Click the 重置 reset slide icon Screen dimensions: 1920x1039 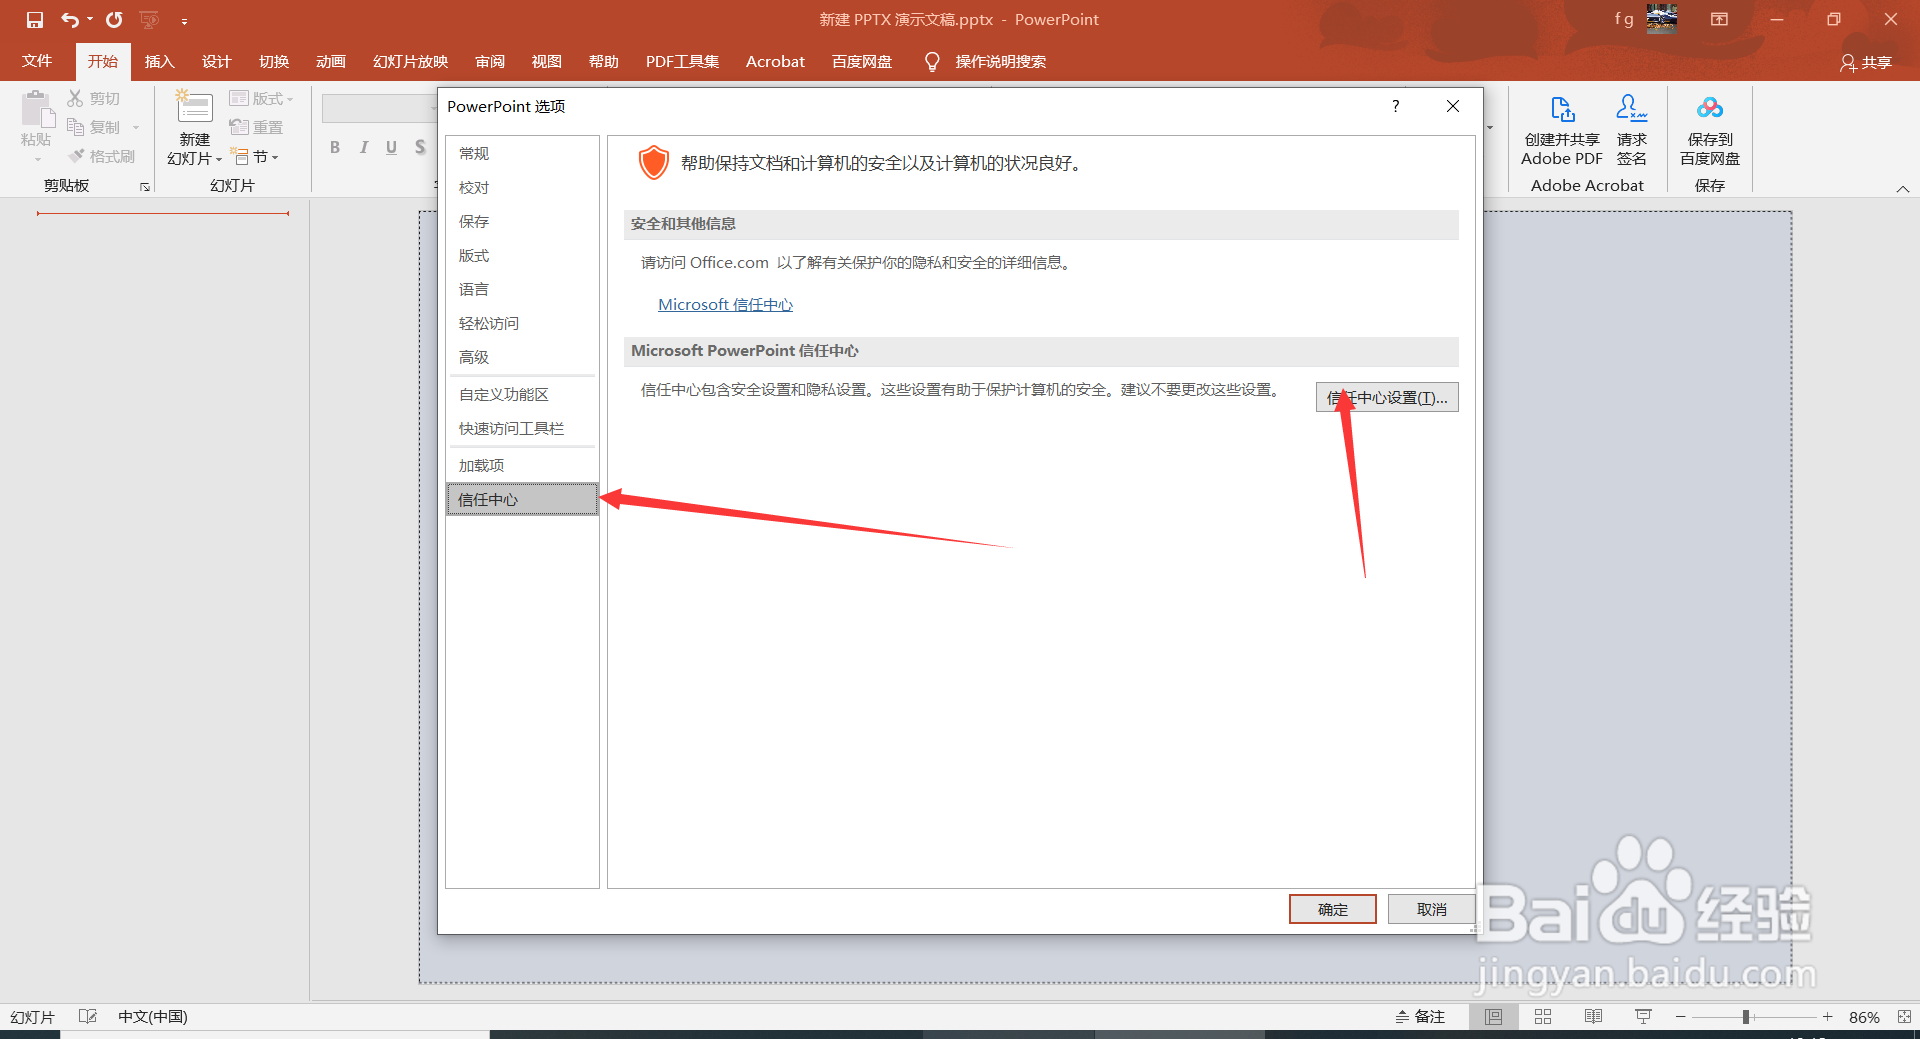point(238,127)
